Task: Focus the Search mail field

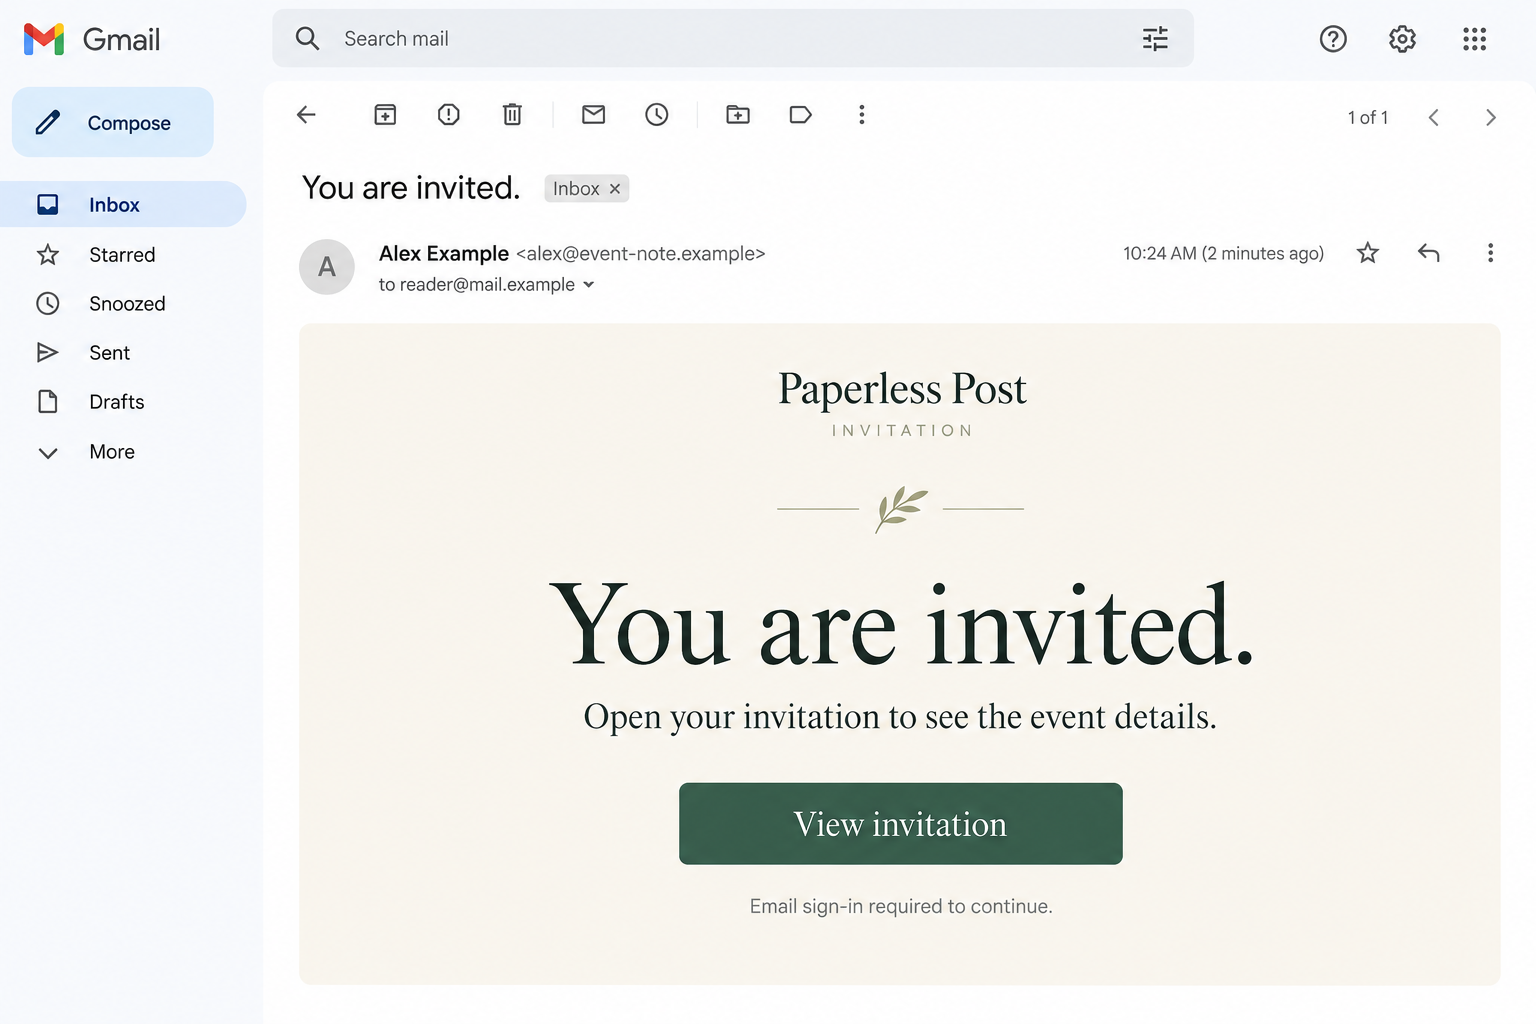Action: (x=733, y=39)
